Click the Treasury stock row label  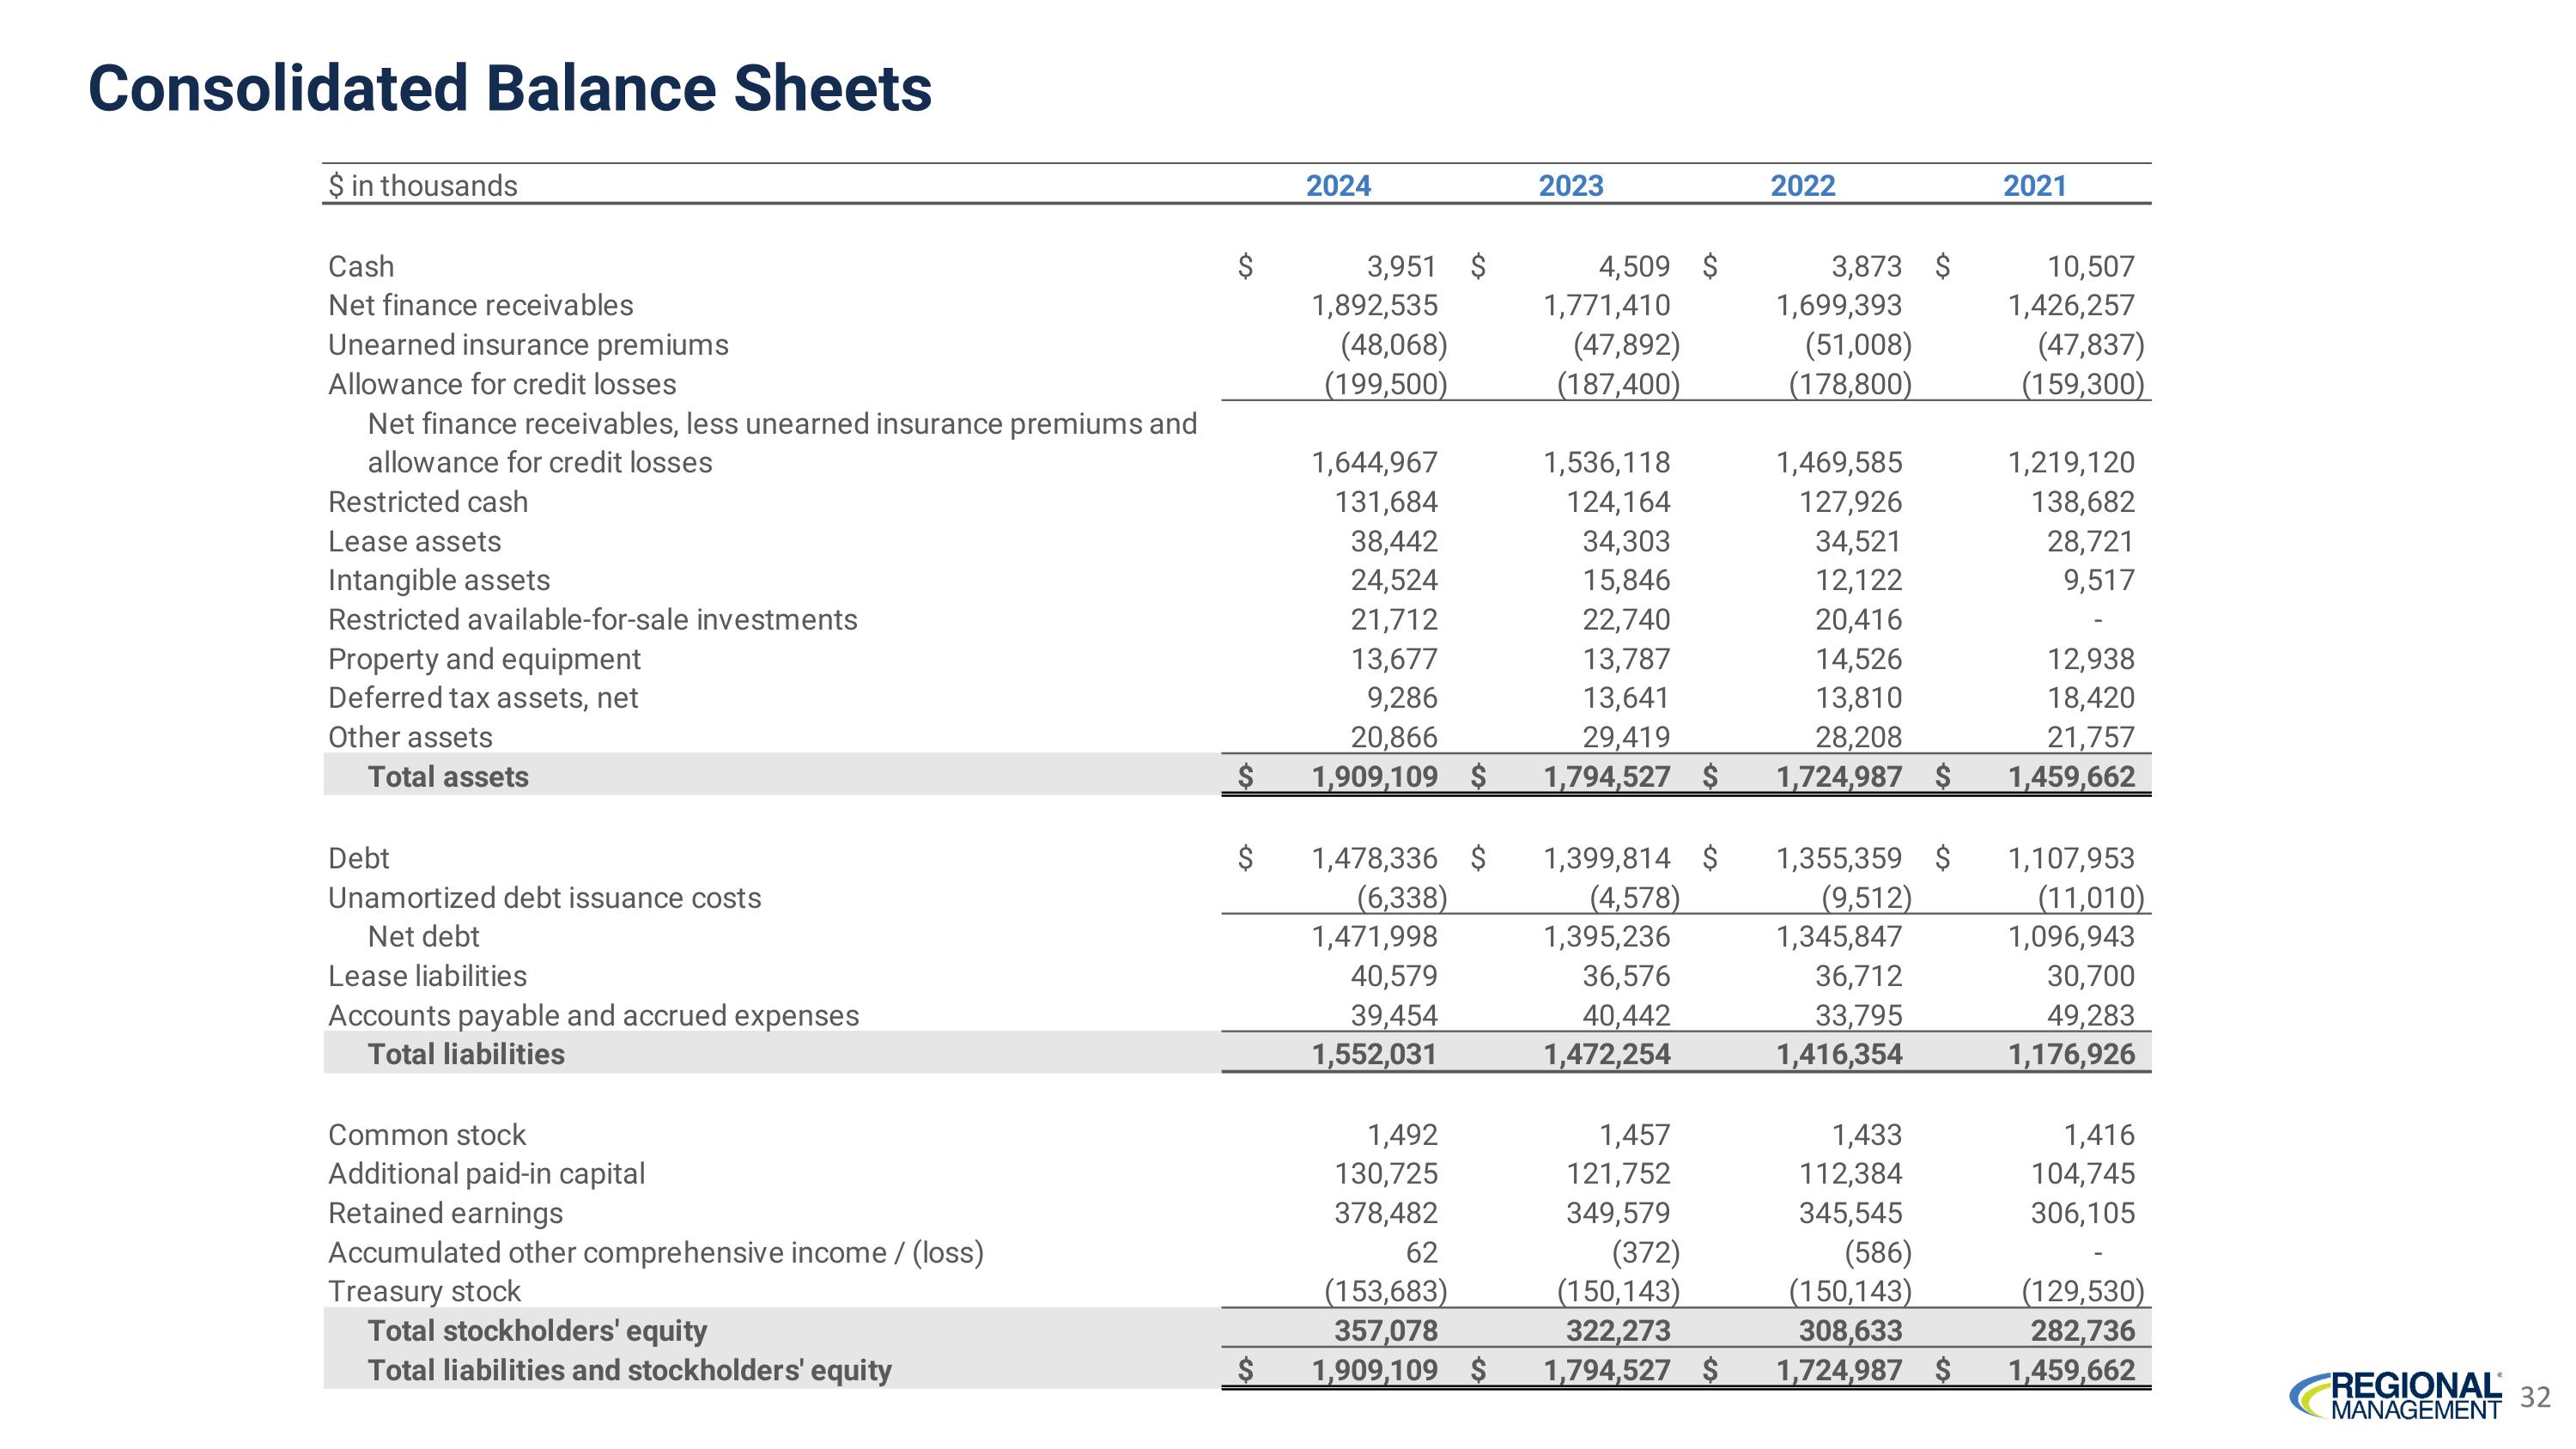(424, 1292)
